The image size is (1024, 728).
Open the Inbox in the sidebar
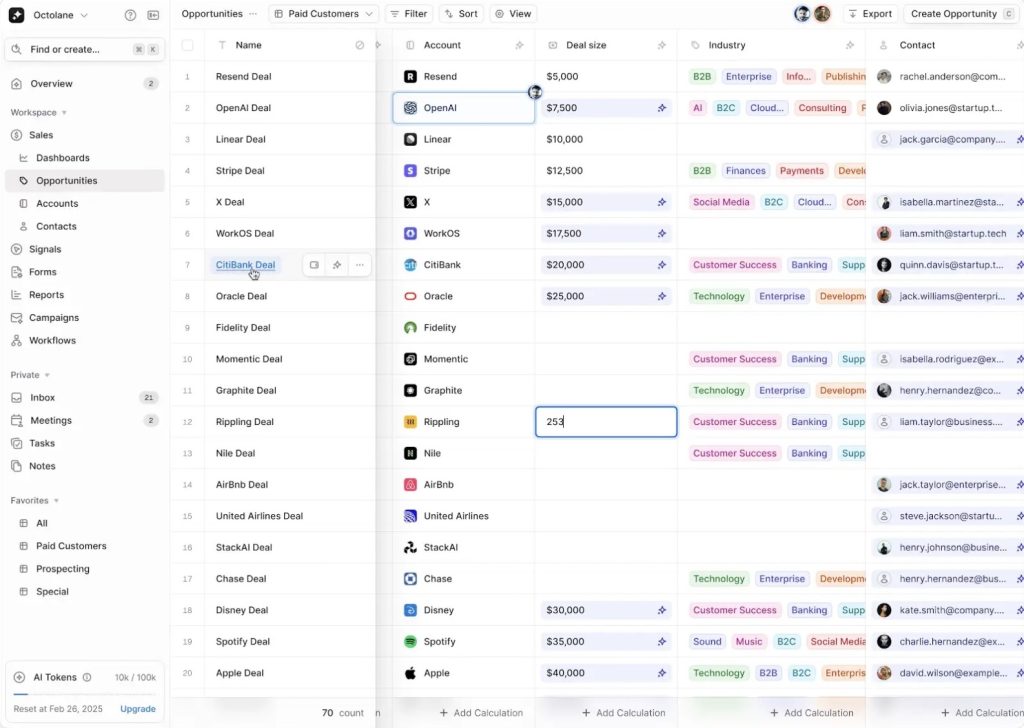coord(84,398)
